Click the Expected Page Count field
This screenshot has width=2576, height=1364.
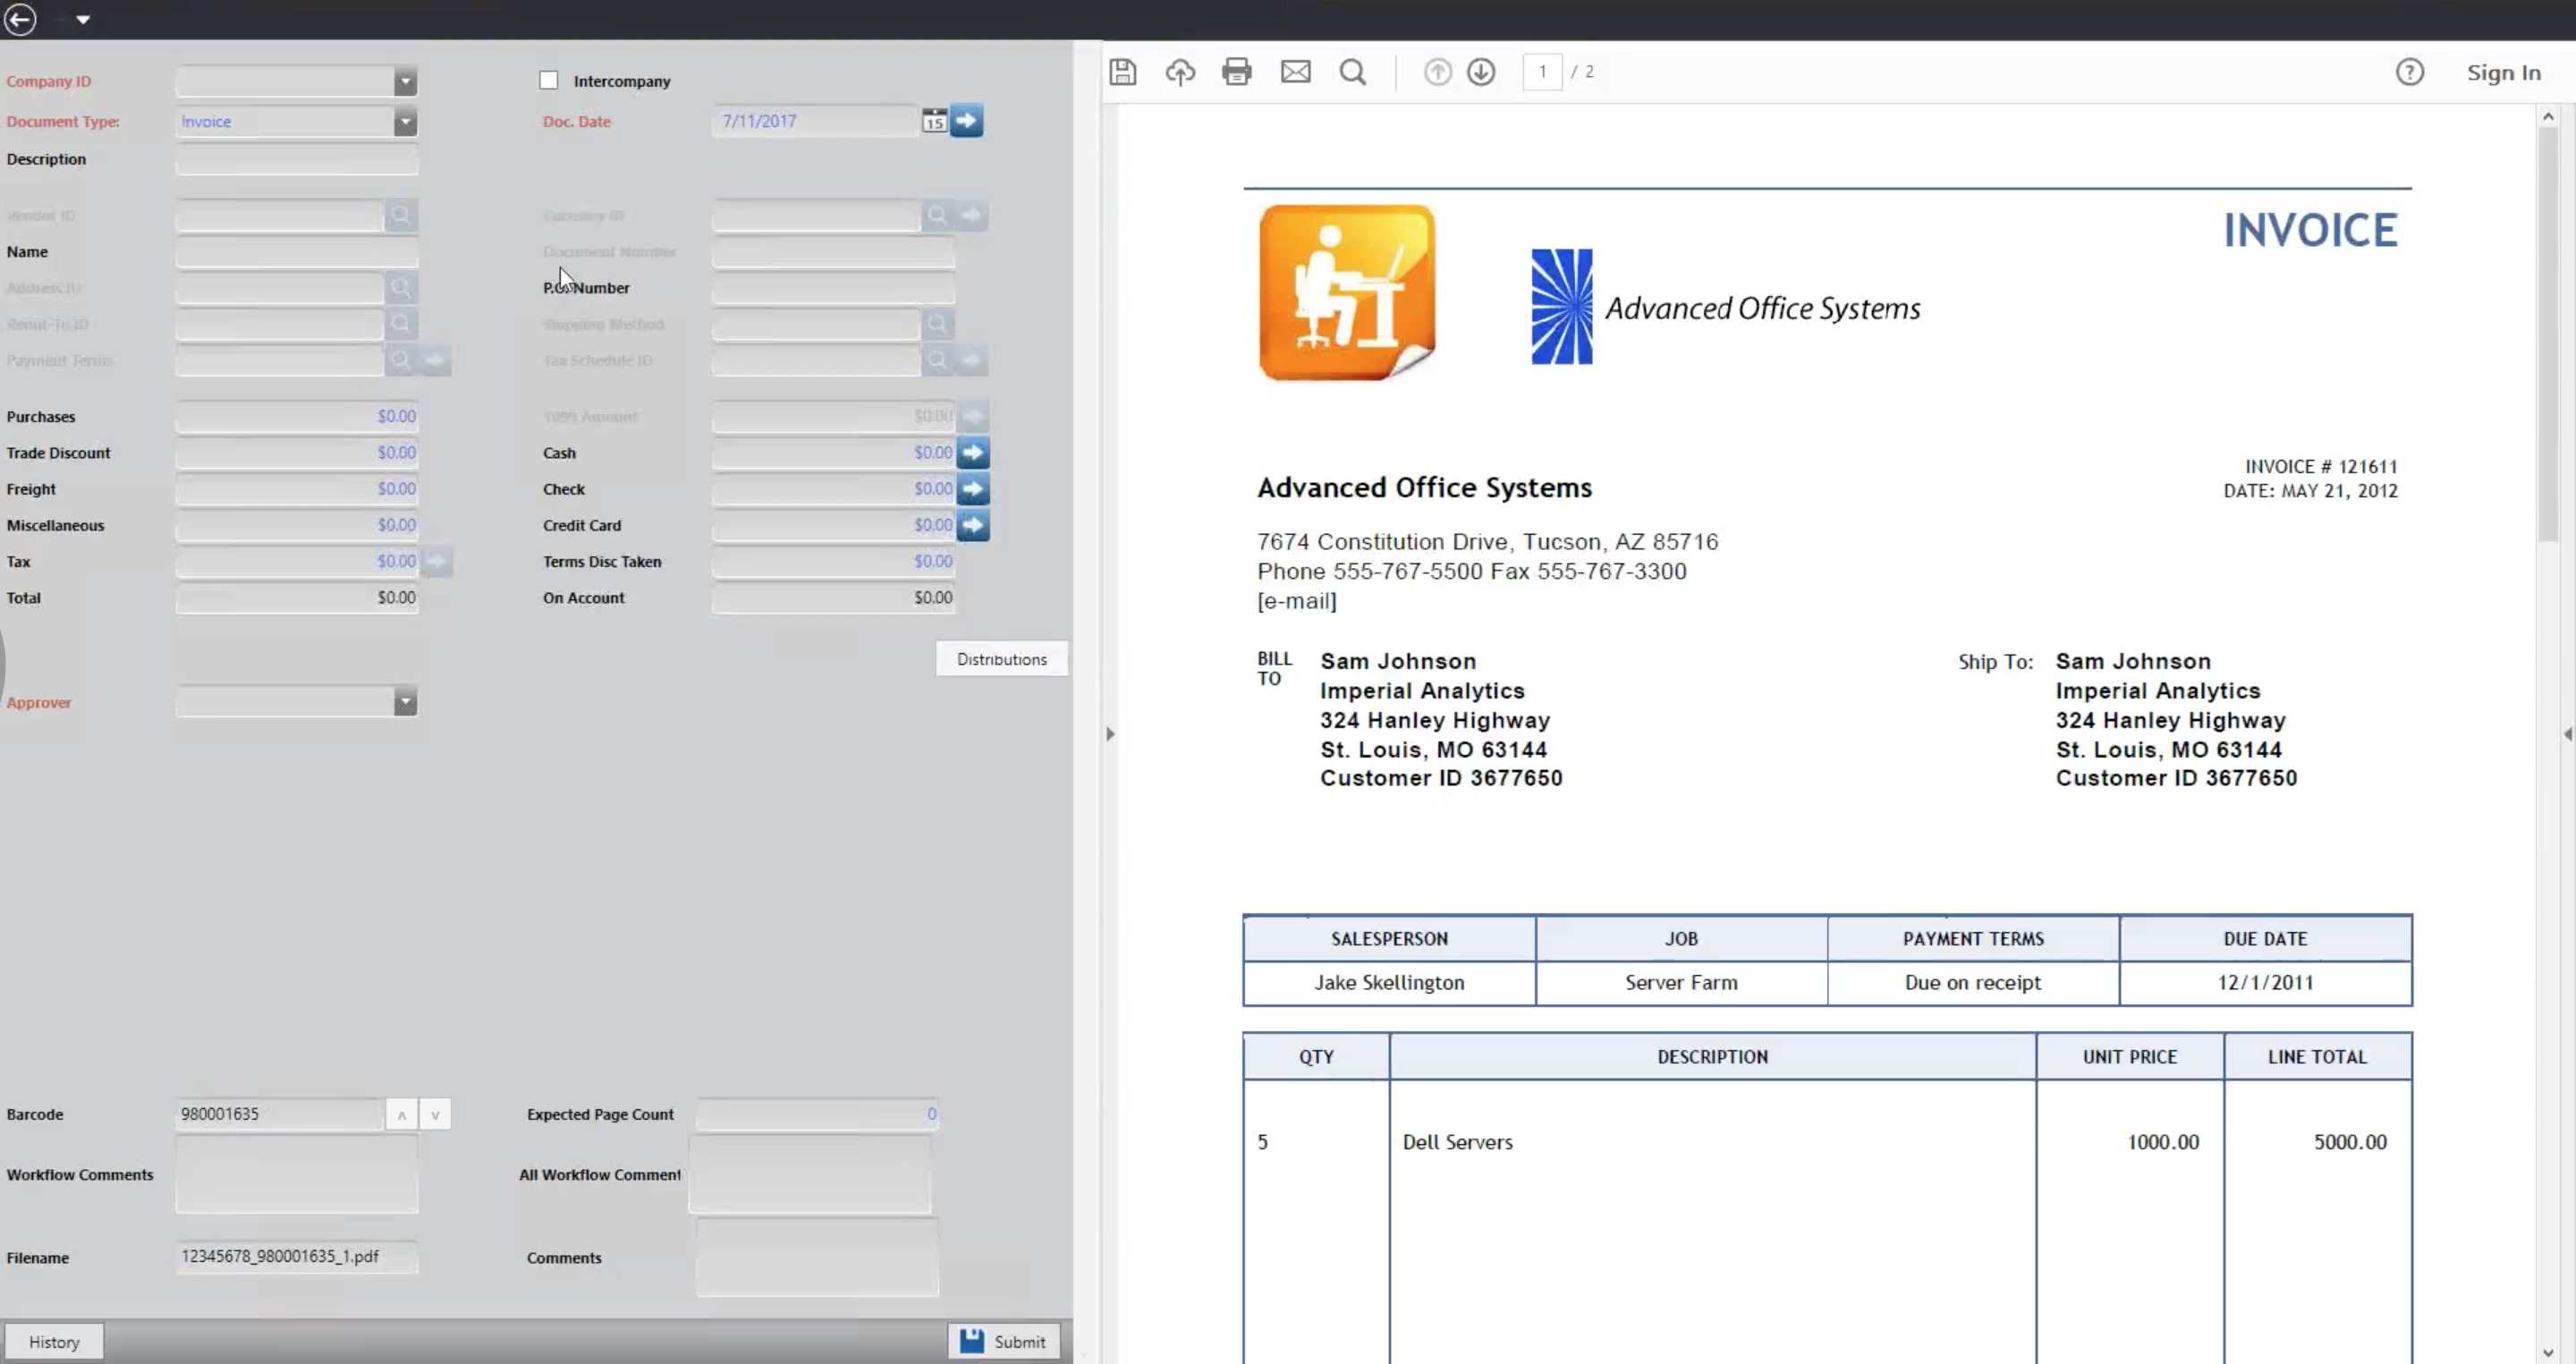817,1114
